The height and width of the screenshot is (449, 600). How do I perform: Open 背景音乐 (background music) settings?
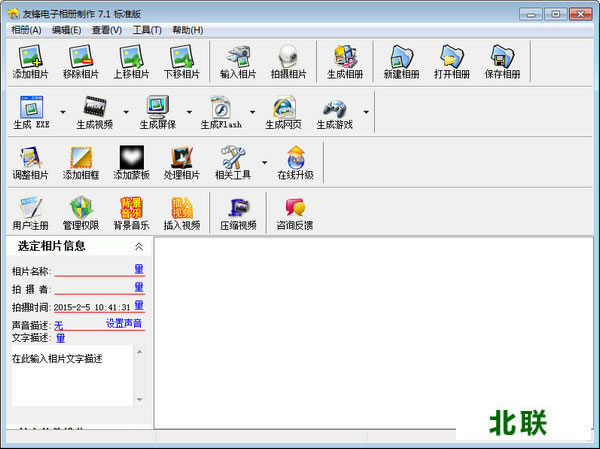coord(132,209)
